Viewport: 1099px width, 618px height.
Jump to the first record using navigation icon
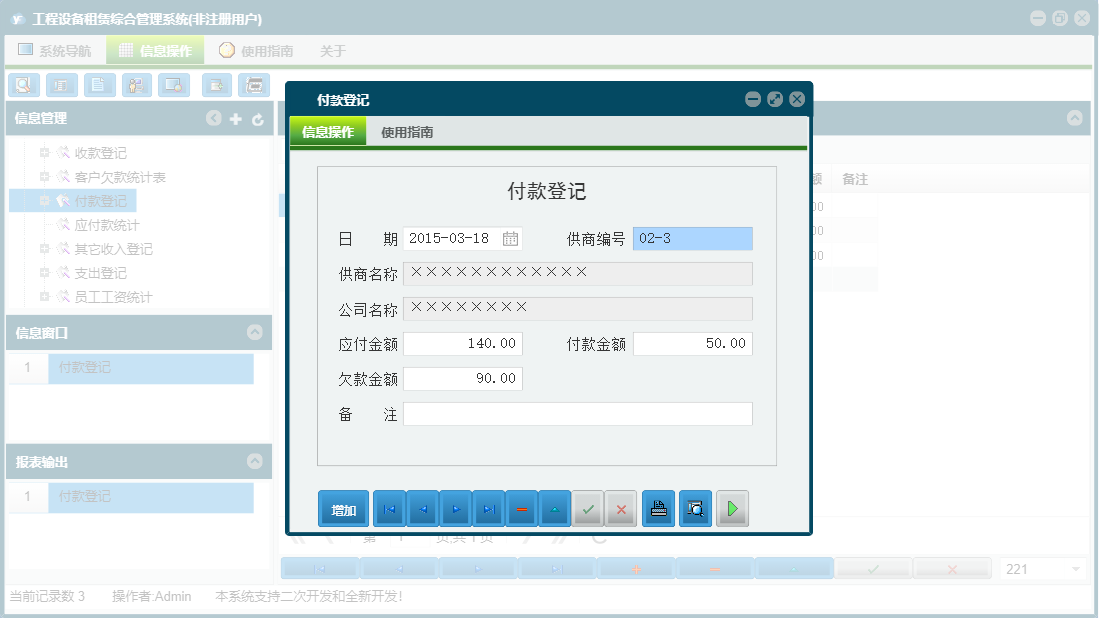(388, 508)
